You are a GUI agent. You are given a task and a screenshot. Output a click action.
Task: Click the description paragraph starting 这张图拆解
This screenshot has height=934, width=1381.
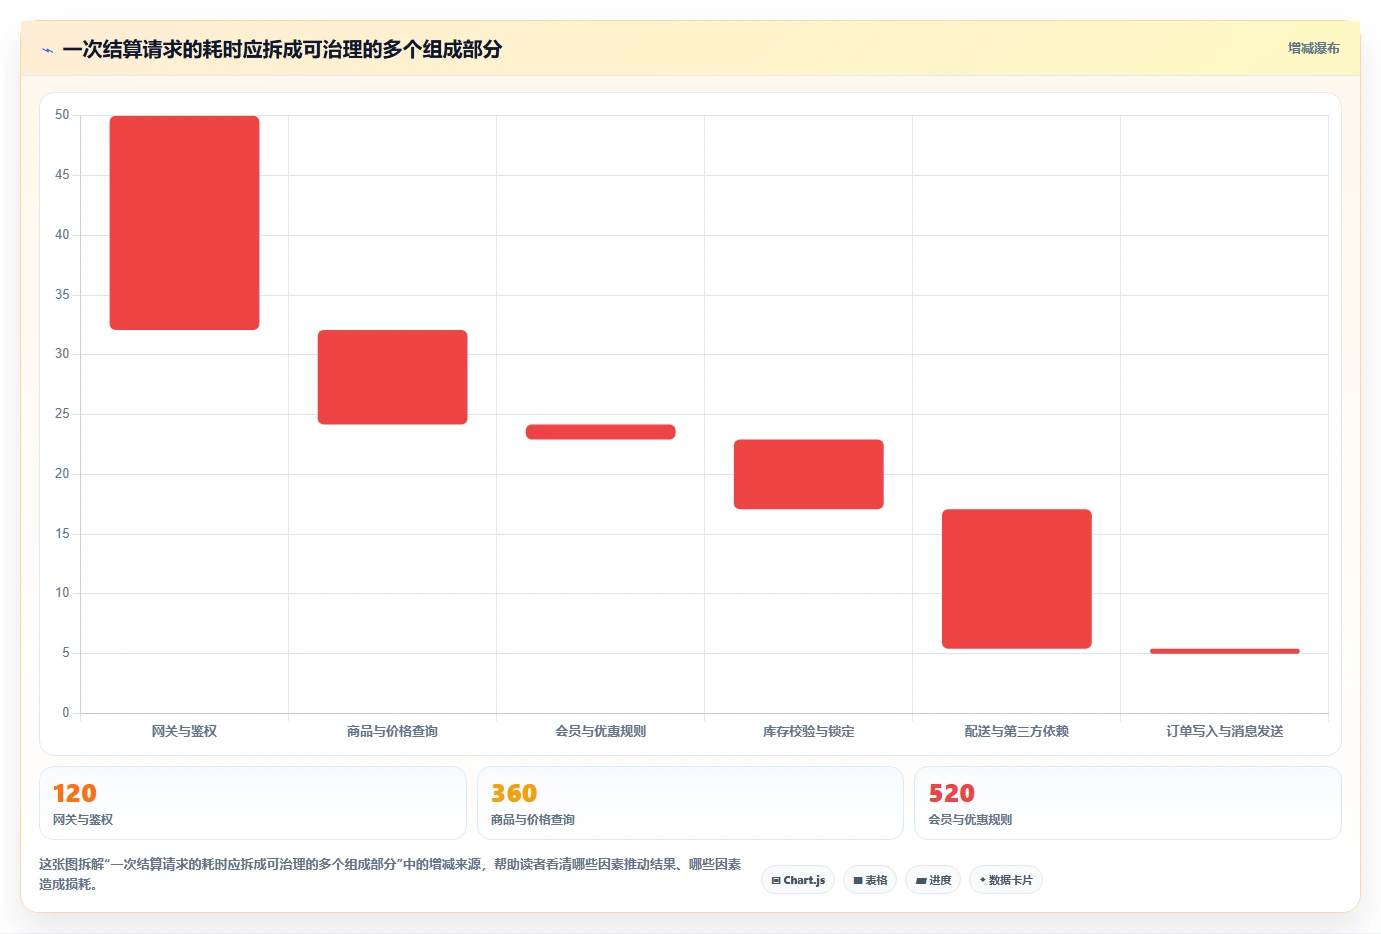click(x=390, y=874)
